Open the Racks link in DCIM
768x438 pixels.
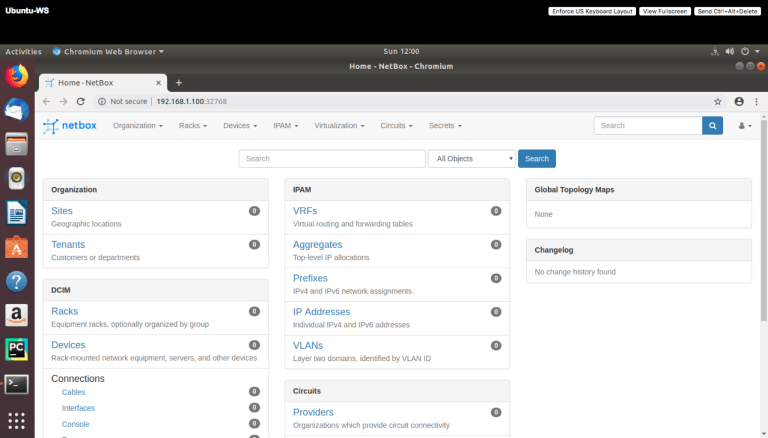[x=65, y=311]
